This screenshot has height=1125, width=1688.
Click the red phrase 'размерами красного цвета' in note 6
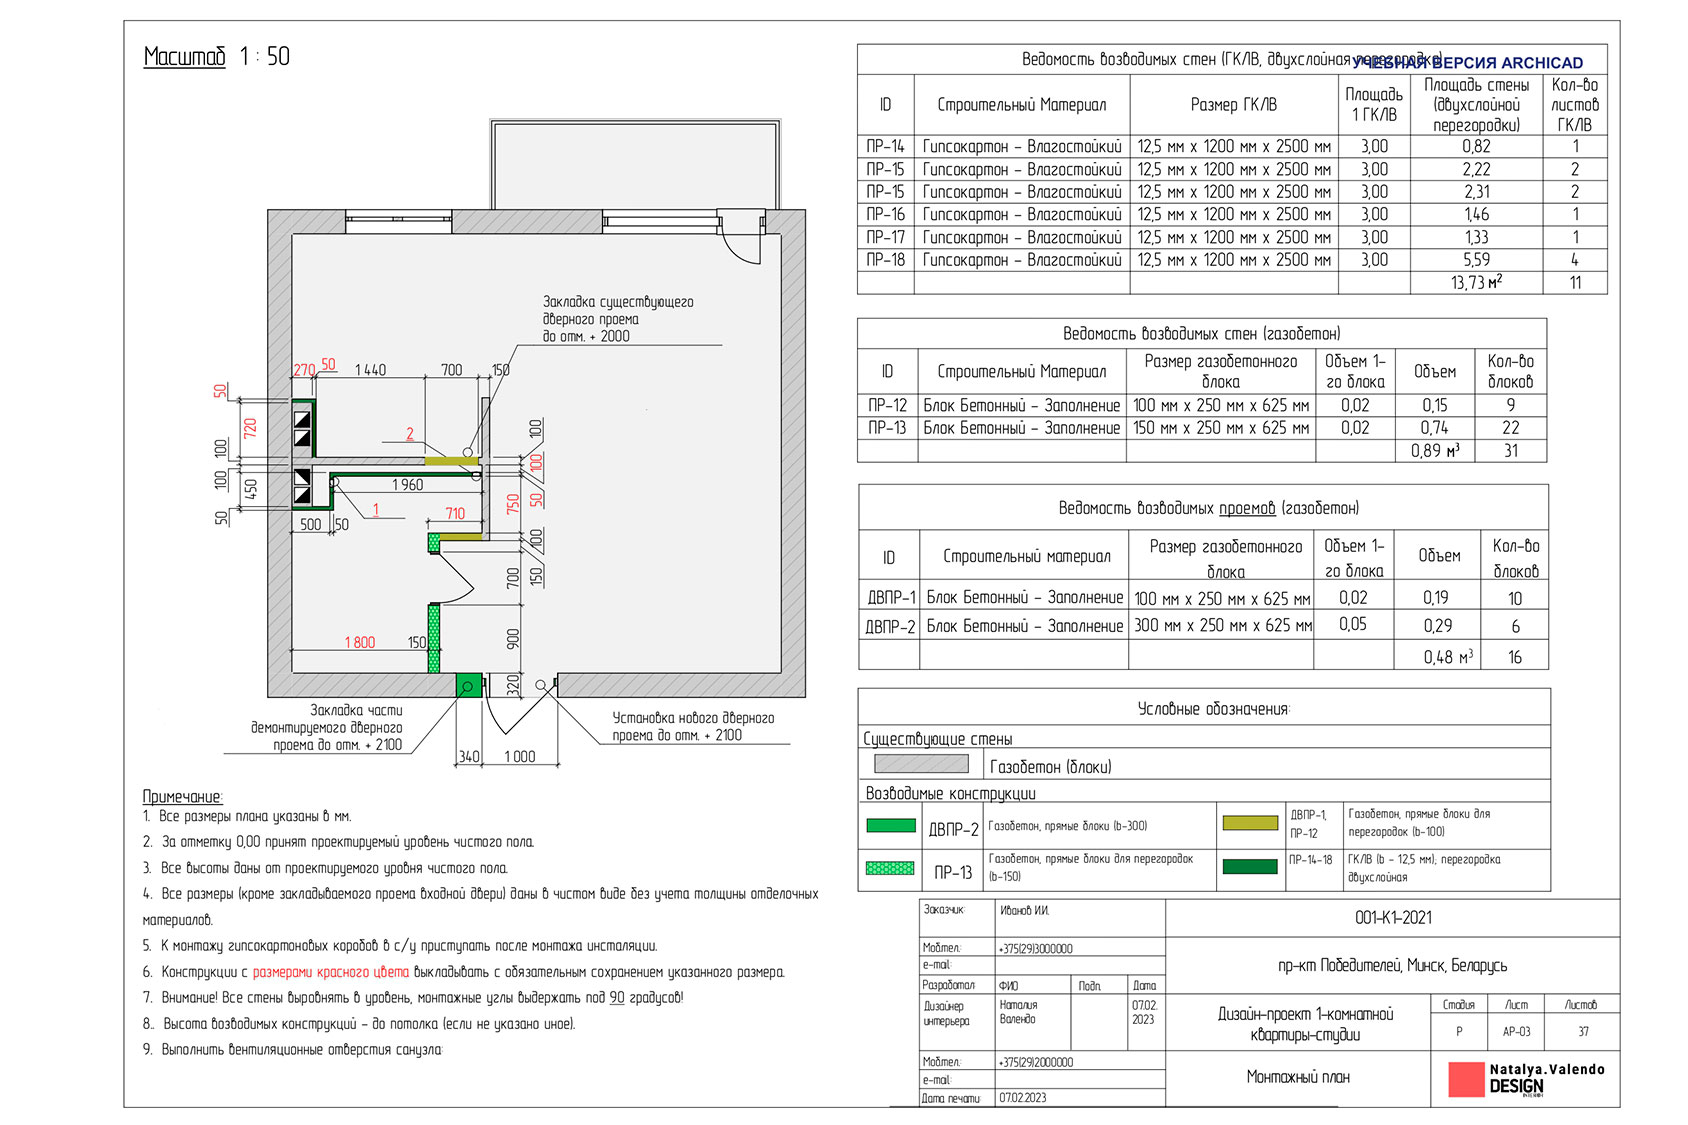[331, 972]
